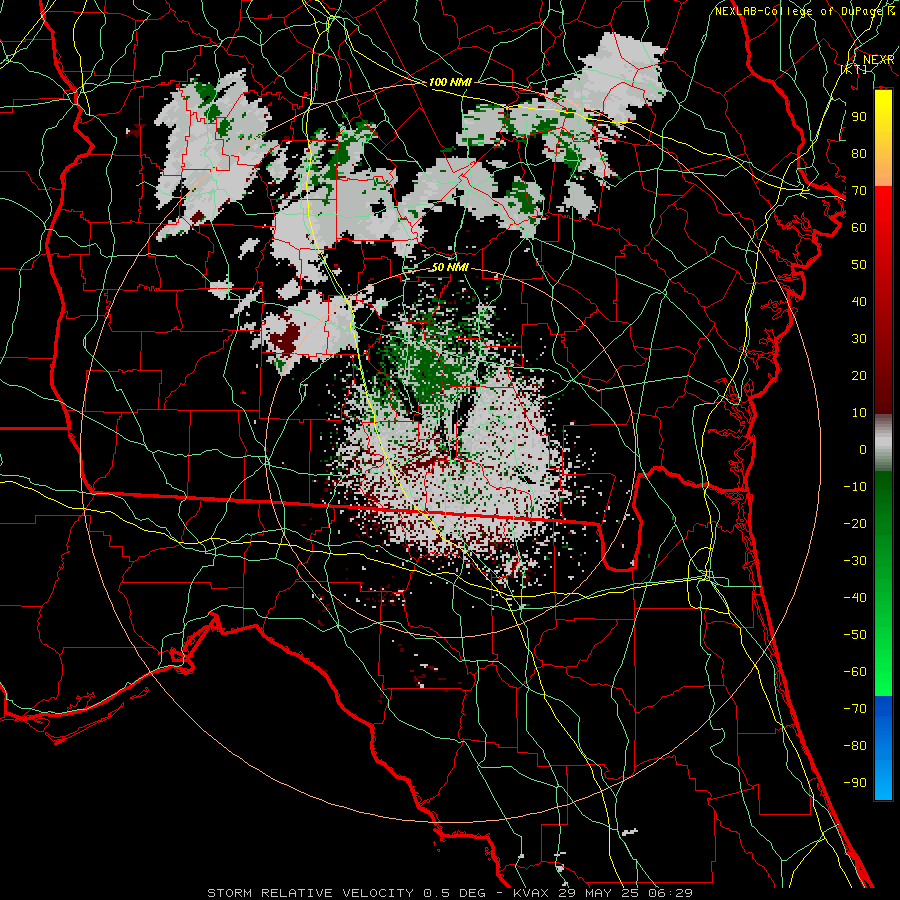Click the 10 value on velocity scale

pos(859,413)
